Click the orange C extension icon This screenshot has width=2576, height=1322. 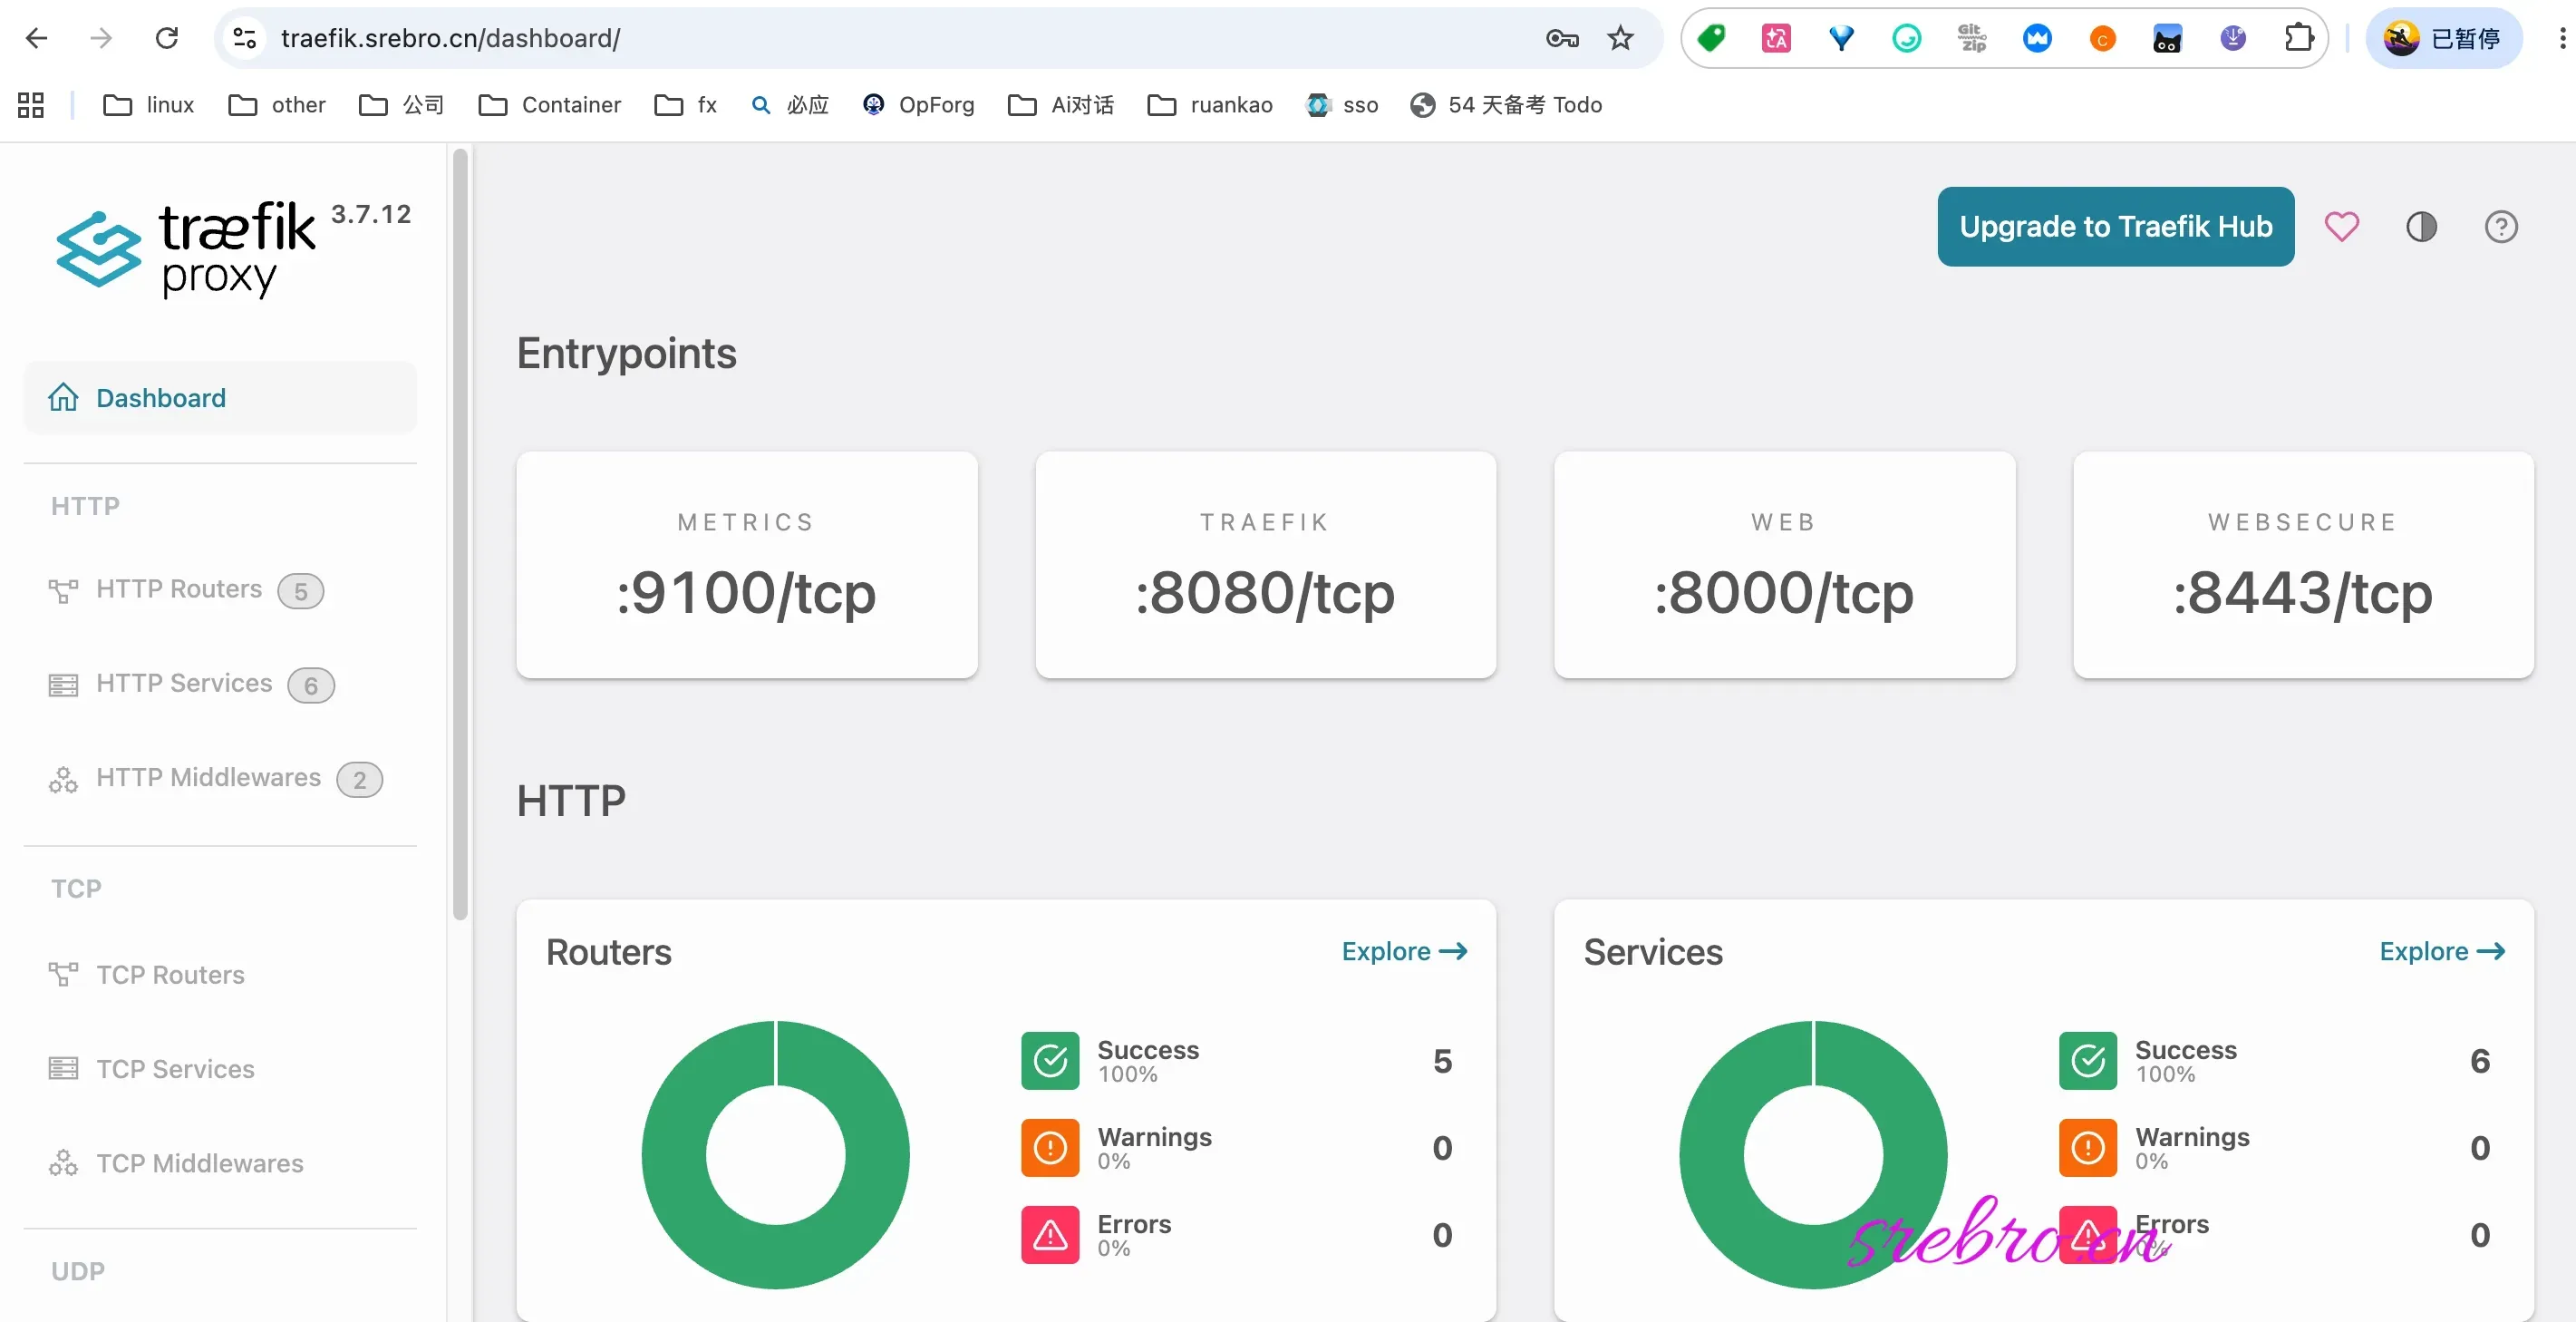tap(2102, 38)
